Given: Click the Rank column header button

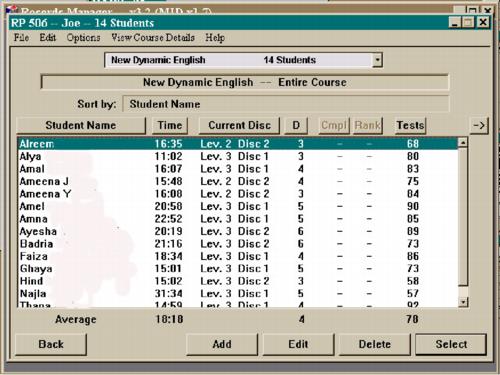Looking at the screenshot, I should click(x=367, y=125).
